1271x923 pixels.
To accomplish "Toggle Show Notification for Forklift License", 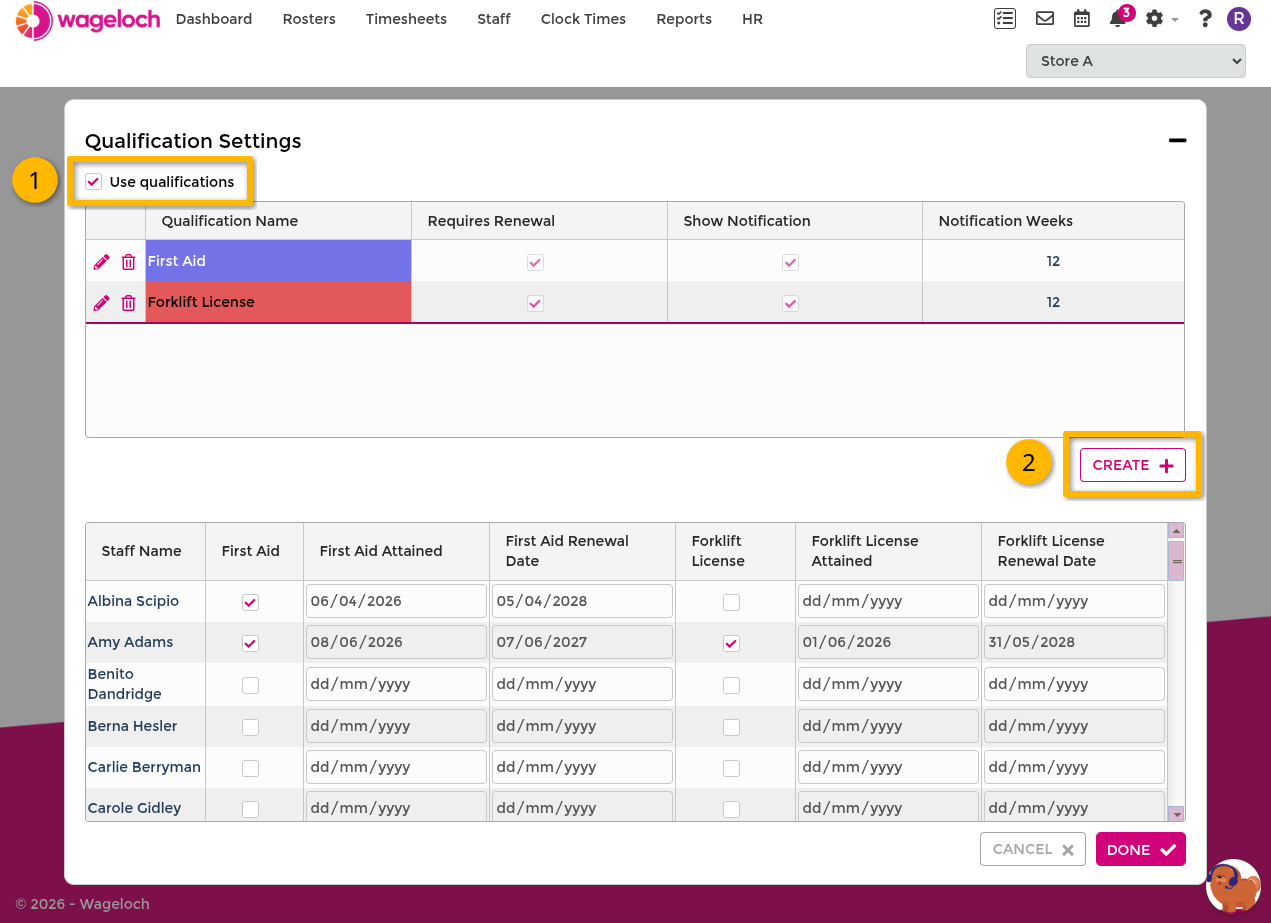I will [791, 303].
